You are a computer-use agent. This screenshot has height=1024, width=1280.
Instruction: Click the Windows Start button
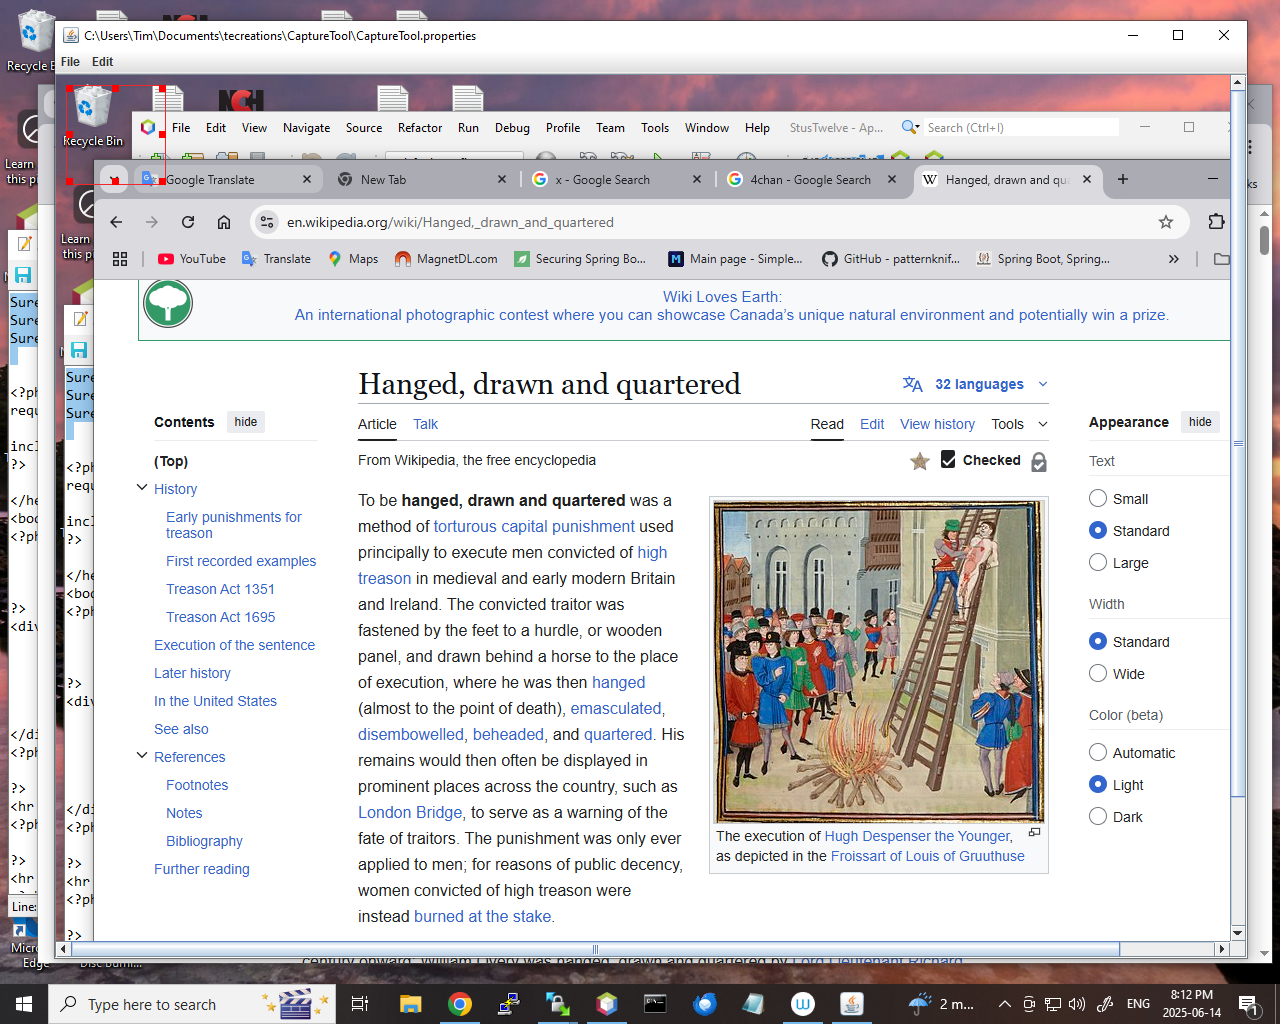tap(24, 1004)
